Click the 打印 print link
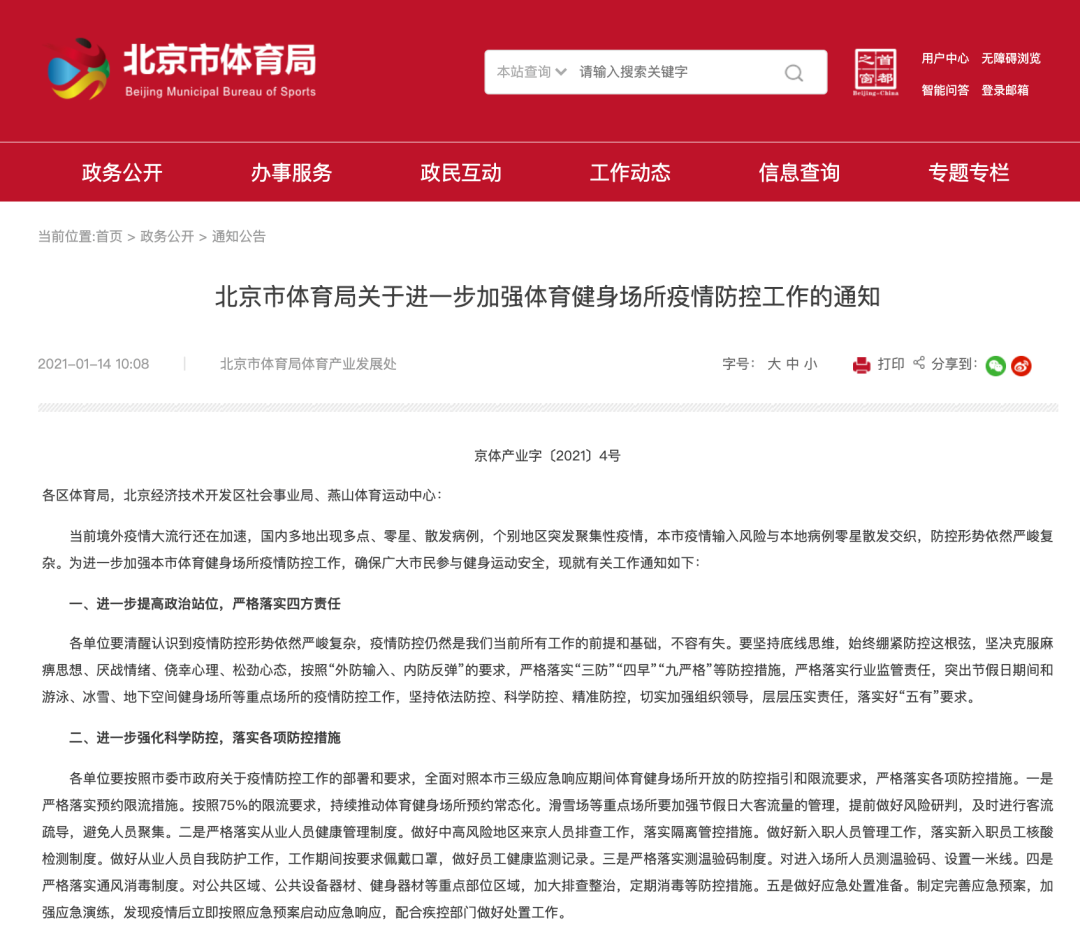Viewport: 1080px width, 935px height. coord(891,364)
